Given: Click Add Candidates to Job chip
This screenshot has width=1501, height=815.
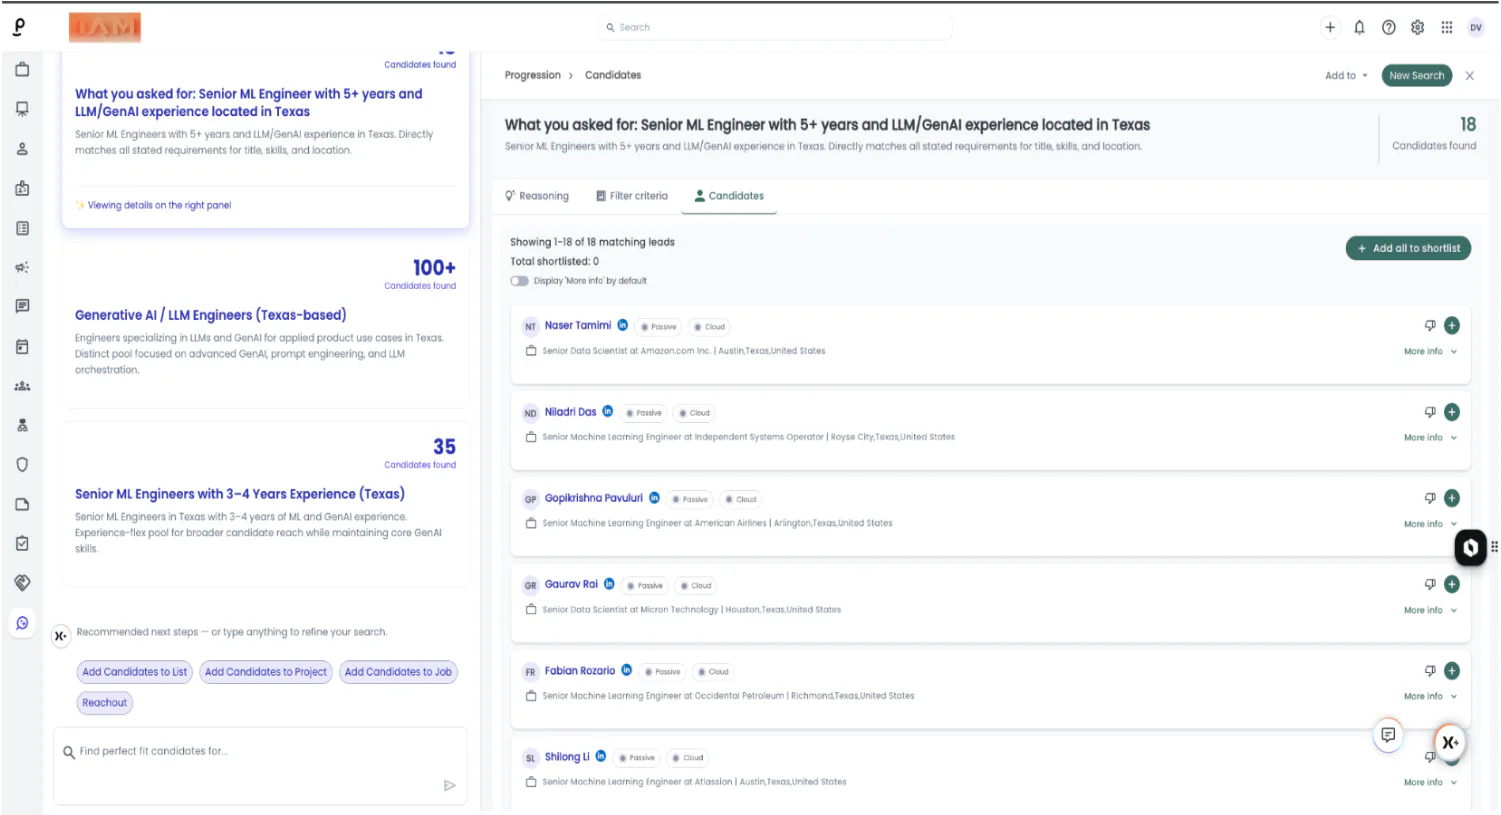Looking at the screenshot, I should (398, 672).
